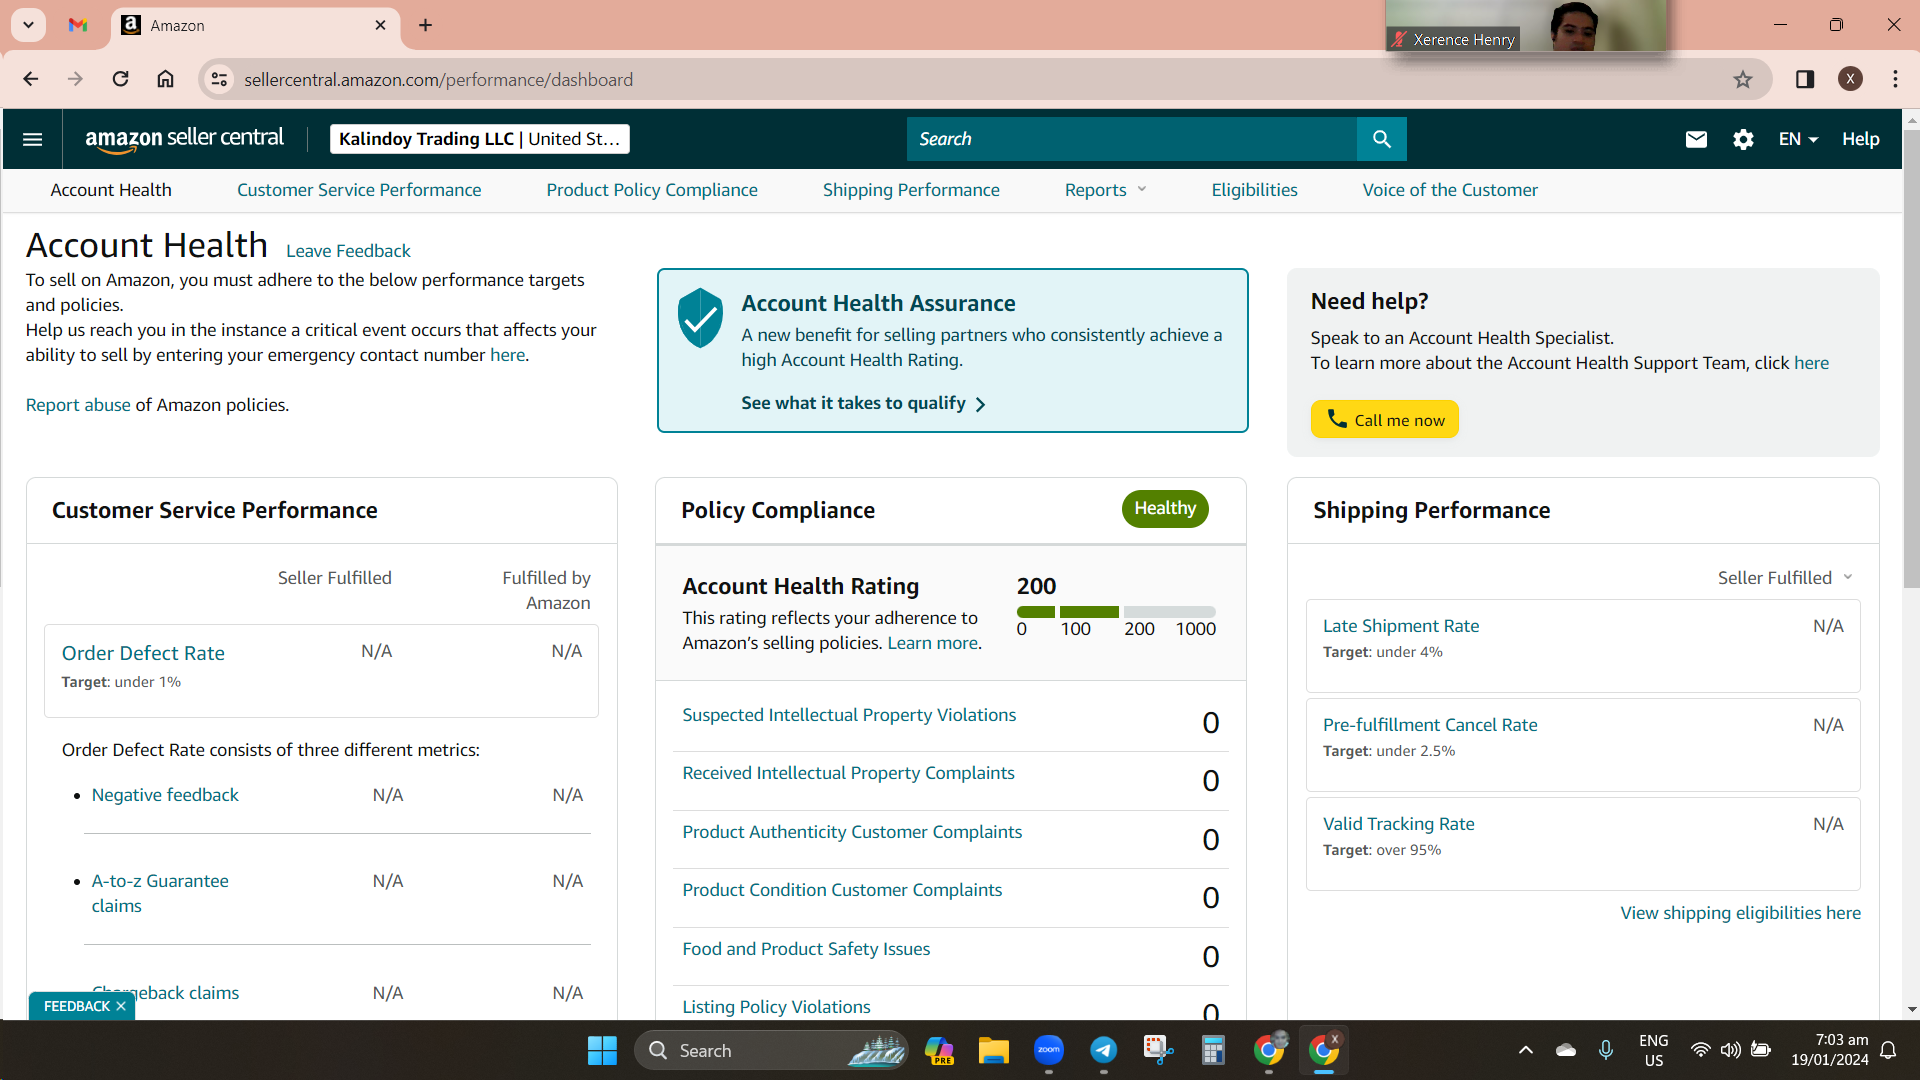Open Telegram from the taskbar
Image resolution: width=1920 pixels, height=1080 pixels.
tap(1104, 1051)
